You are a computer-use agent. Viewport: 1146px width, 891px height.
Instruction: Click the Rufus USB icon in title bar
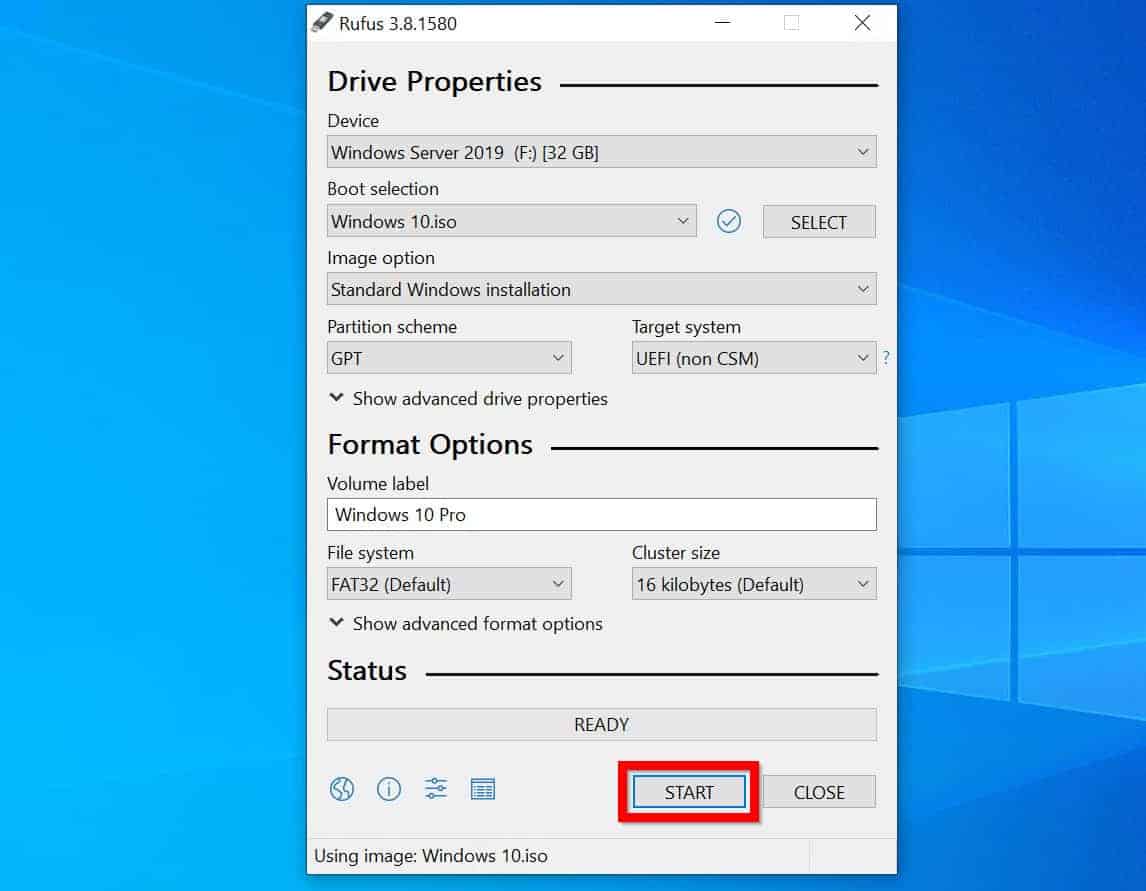322,22
